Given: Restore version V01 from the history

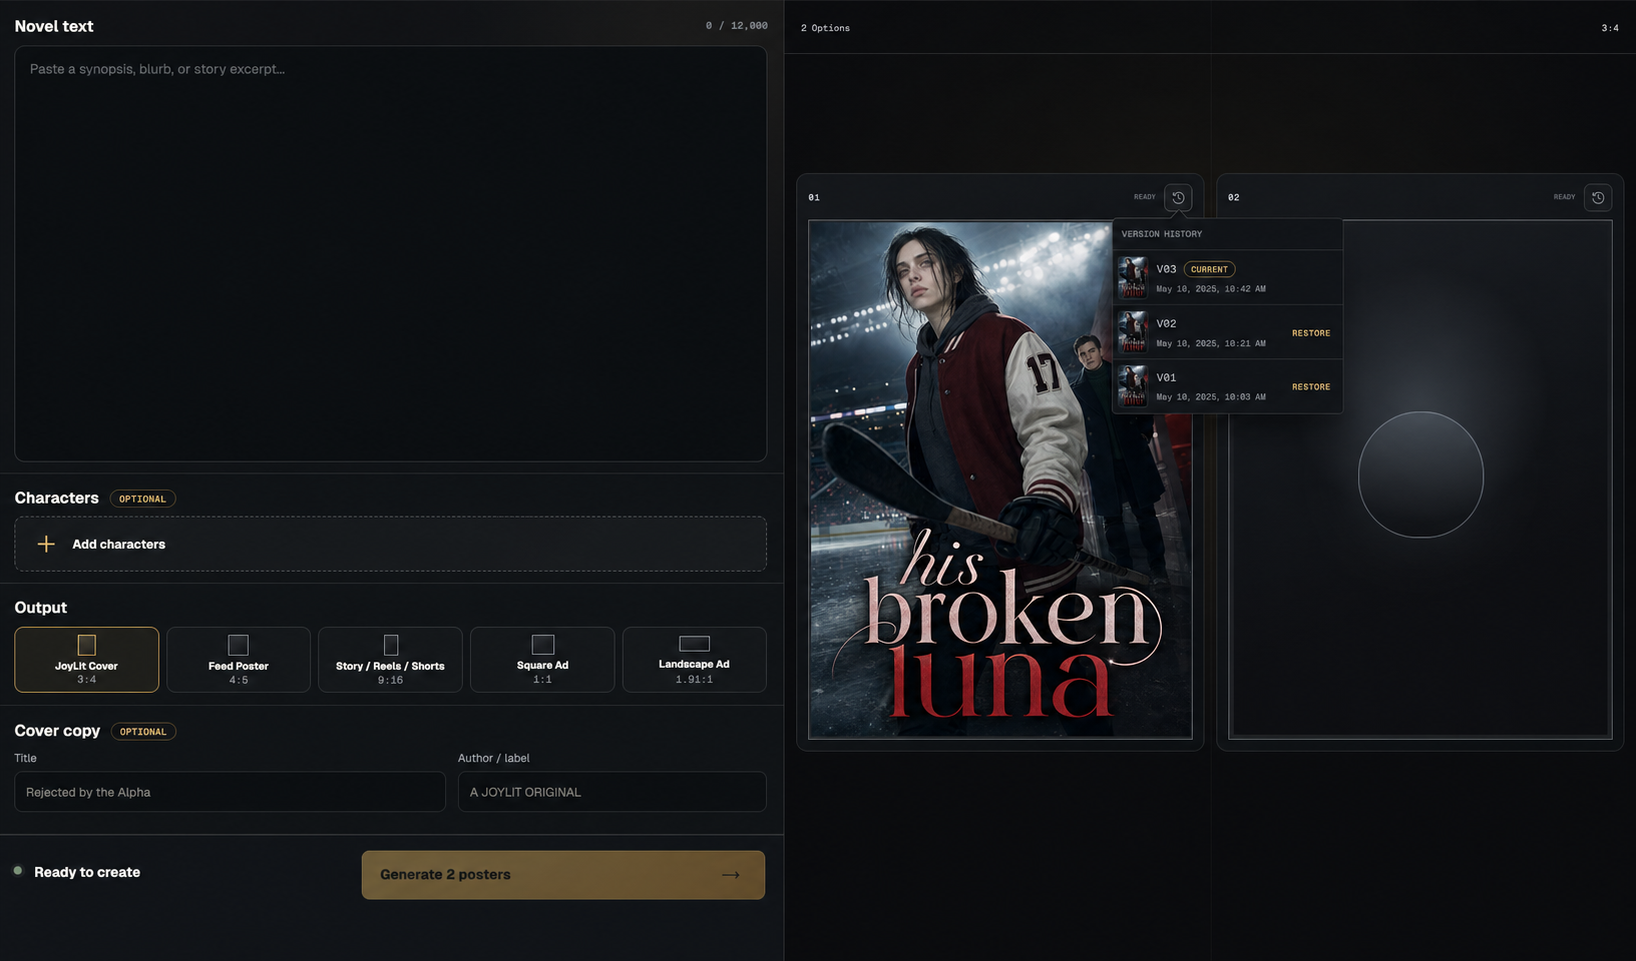Looking at the screenshot, I should pyautogui.click(x=1311, y=387).
